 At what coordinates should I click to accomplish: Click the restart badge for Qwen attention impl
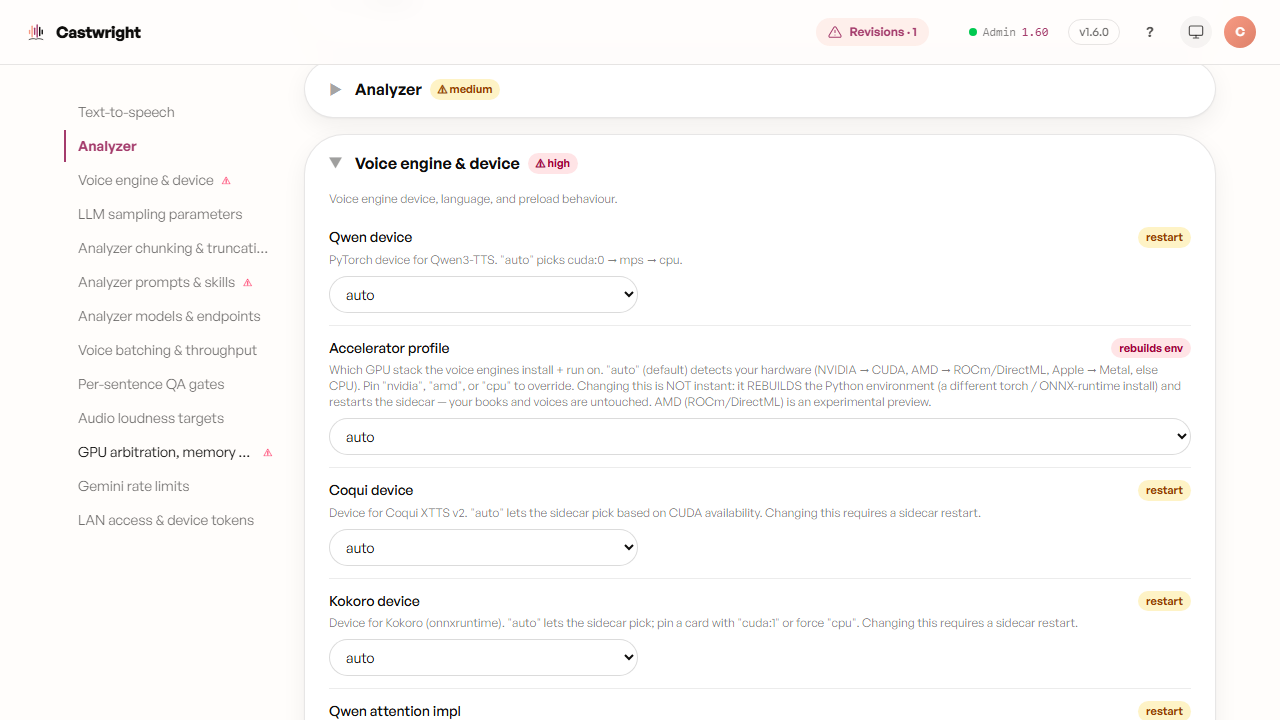click(x=1164, y=711)
